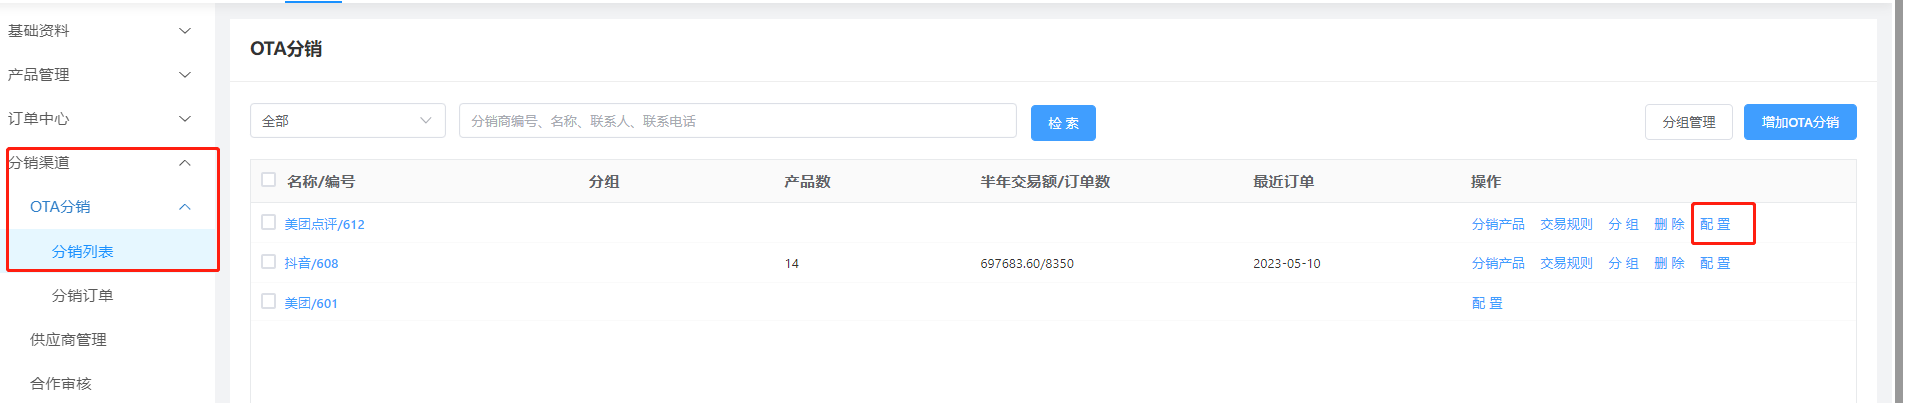Open 分销产品 for 抖音/608
This screenshot has width=1906, height=403.
(x=1498, y=263)
